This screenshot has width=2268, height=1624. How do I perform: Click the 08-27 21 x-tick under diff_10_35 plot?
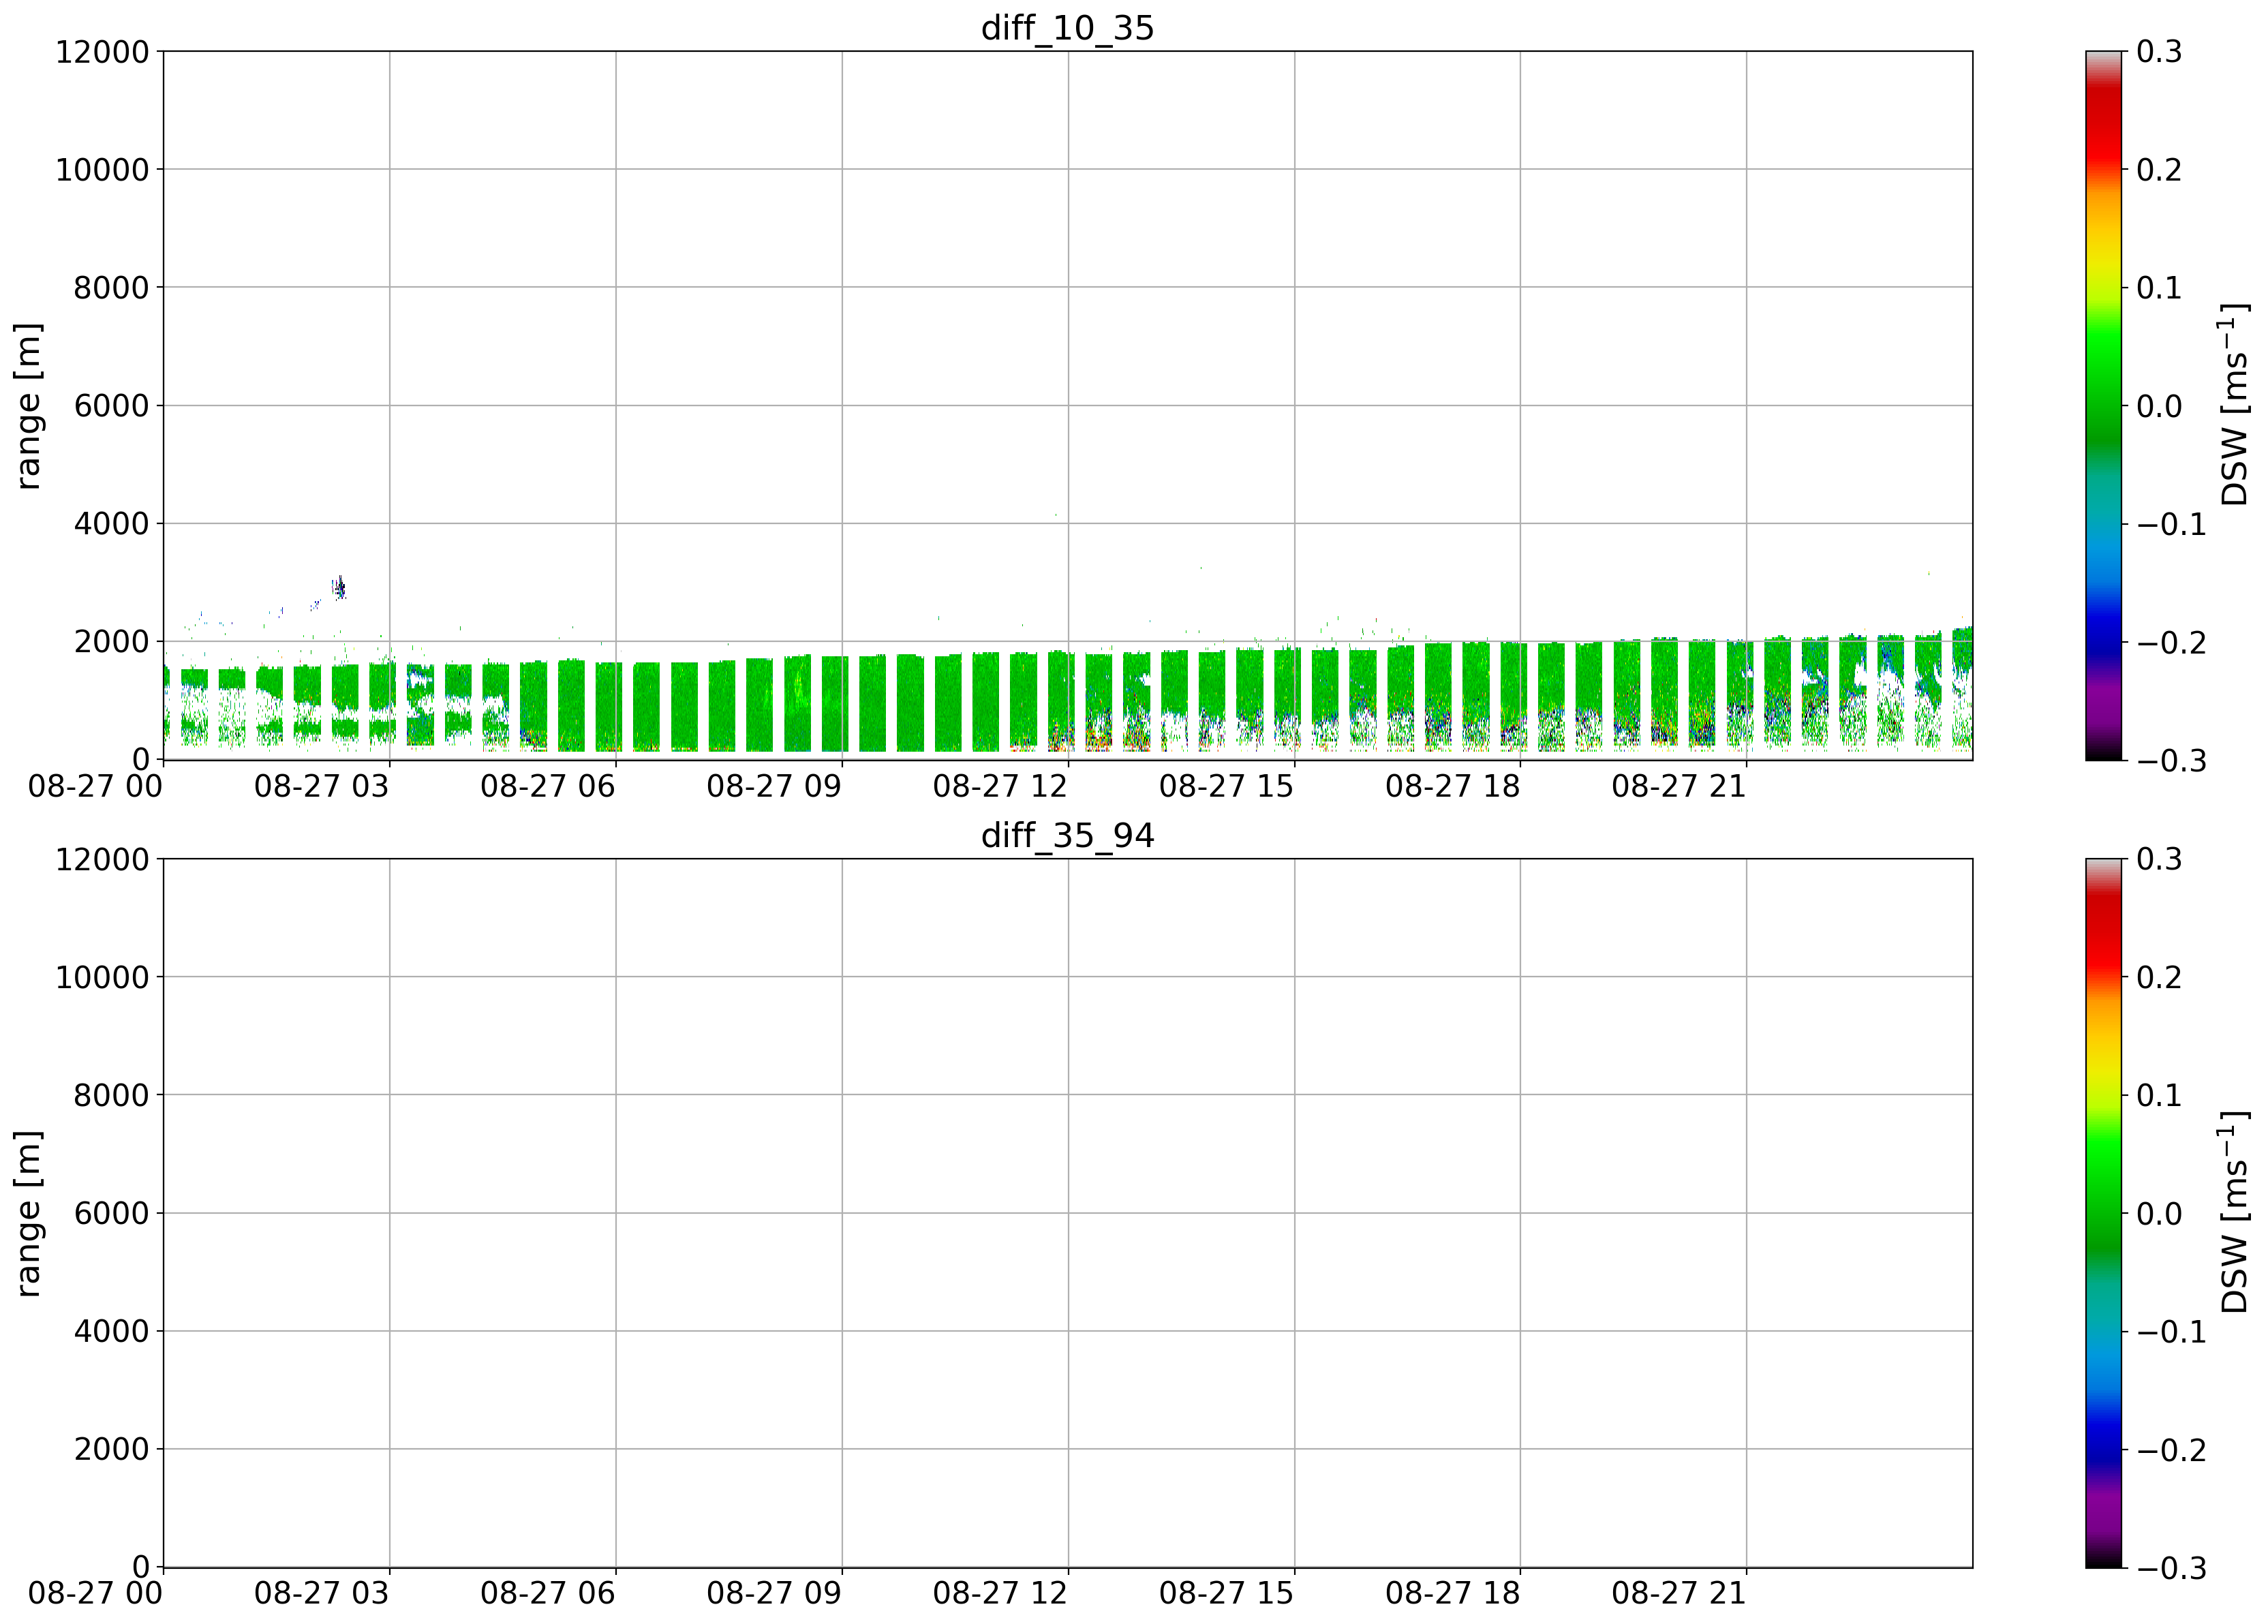click(x=1679, y=787)
